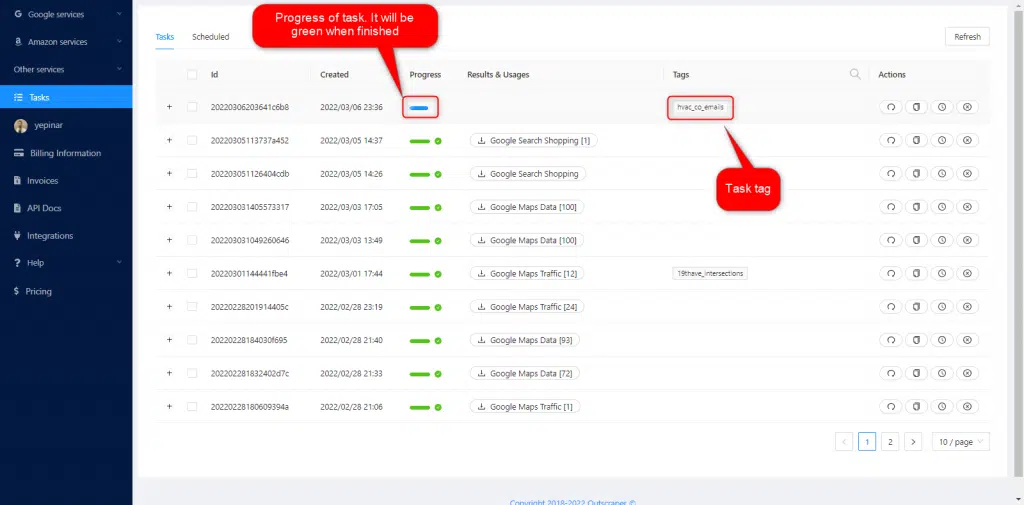
Task: Download the Google Maps Traffic [12] result
Action: tap(527, 273)
